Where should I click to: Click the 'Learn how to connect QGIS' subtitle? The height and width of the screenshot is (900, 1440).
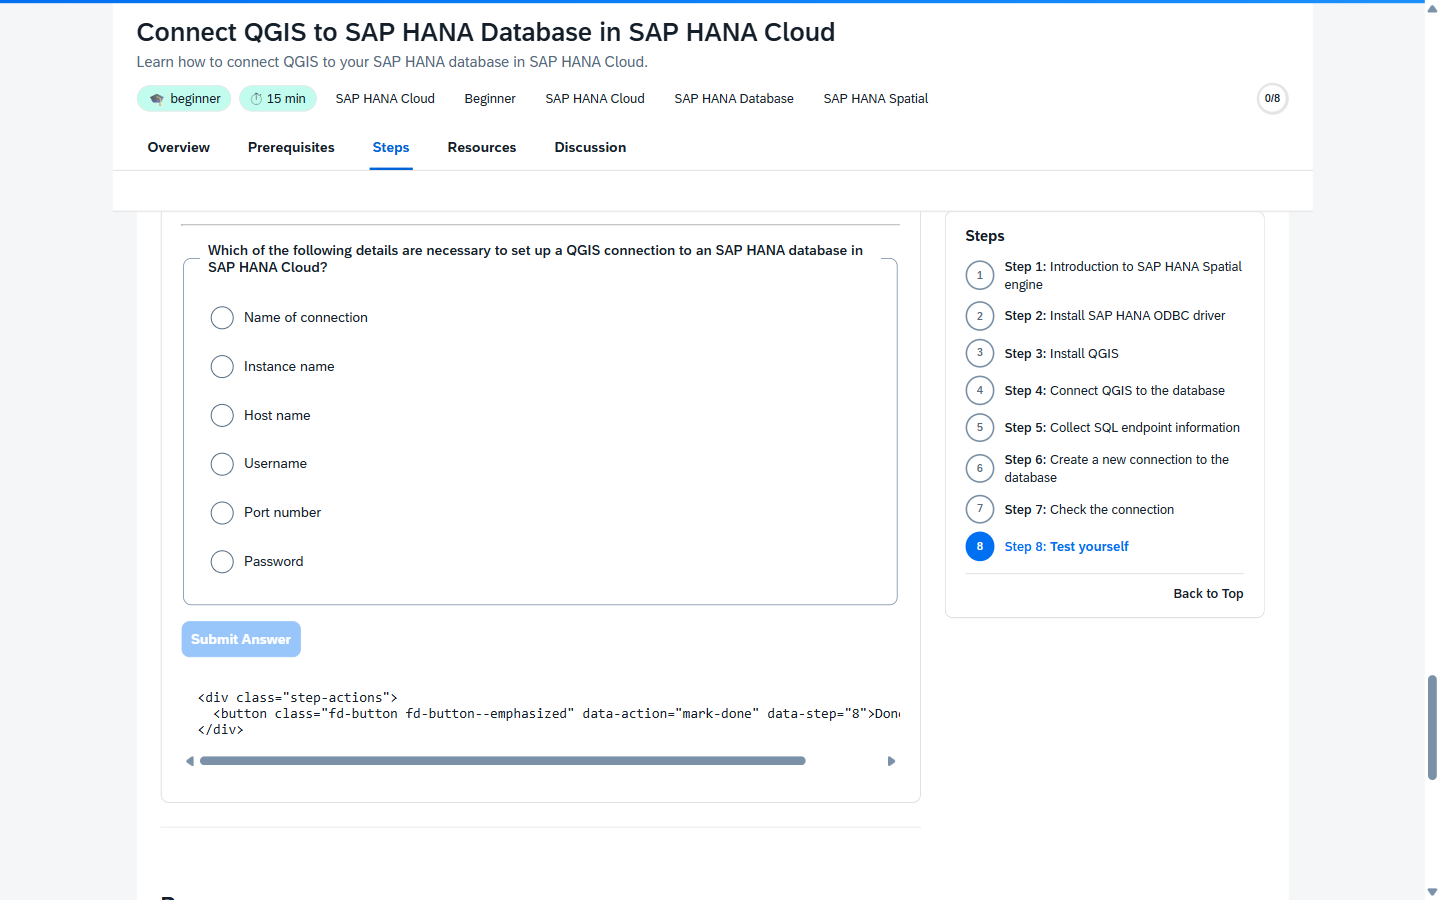click(392, 62)
